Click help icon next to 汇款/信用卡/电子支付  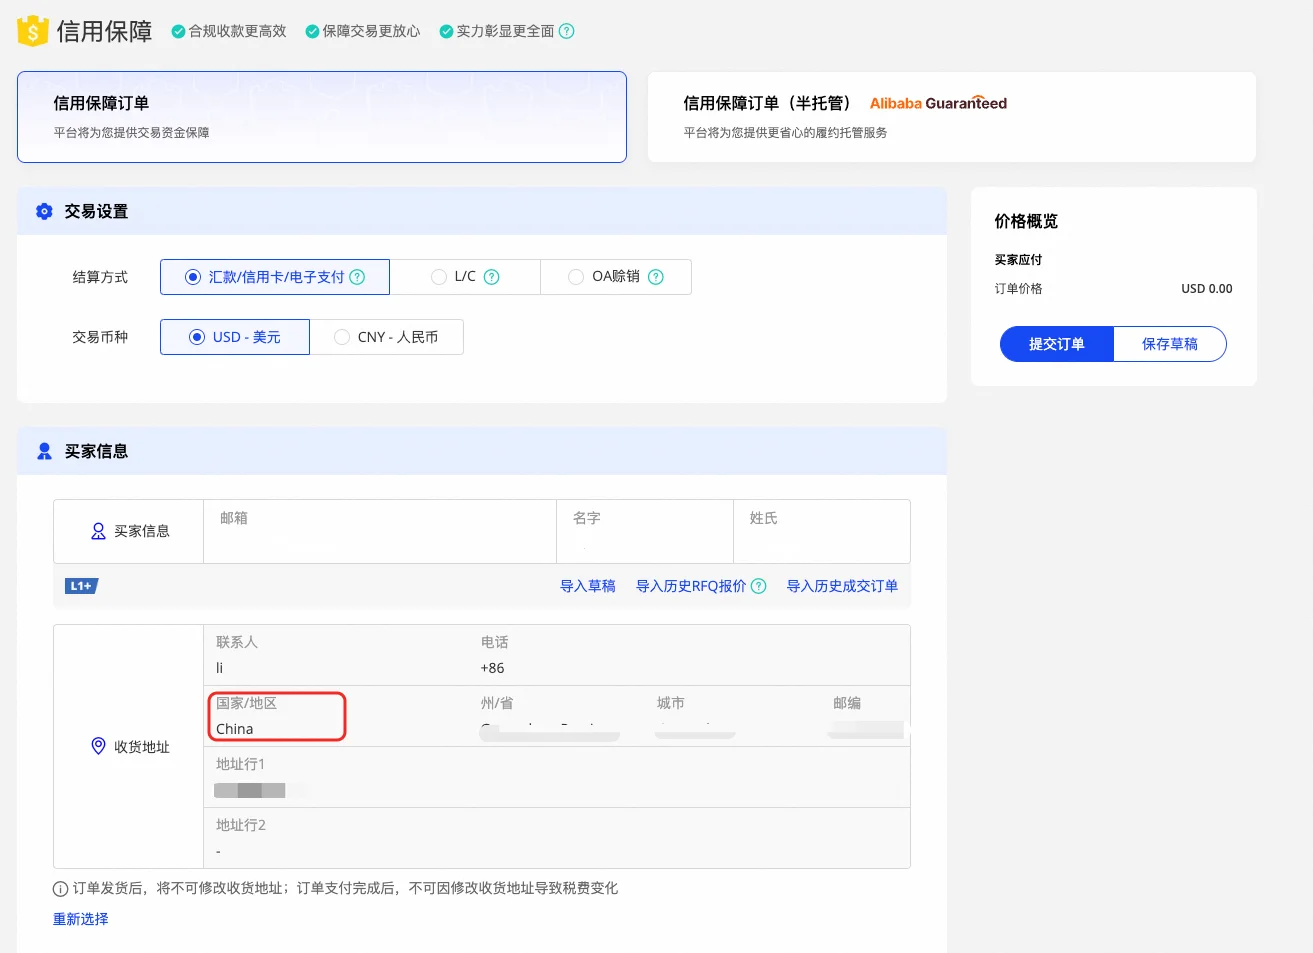pos(357,277)
